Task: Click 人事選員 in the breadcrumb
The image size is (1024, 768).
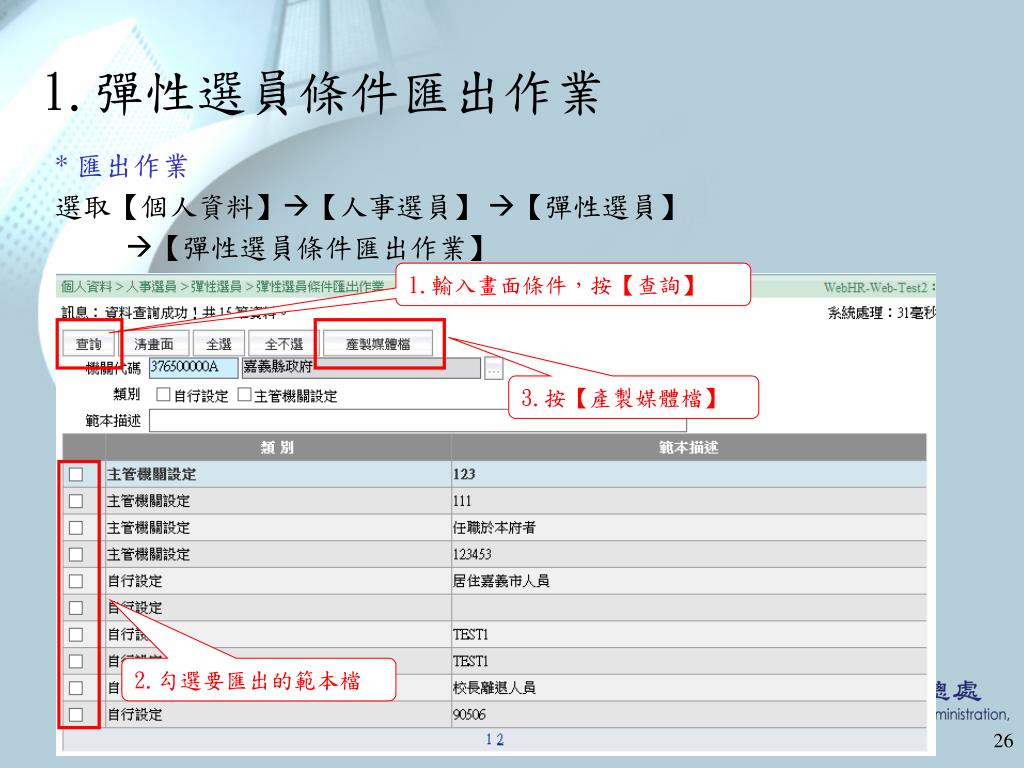Action: point(151,287)
